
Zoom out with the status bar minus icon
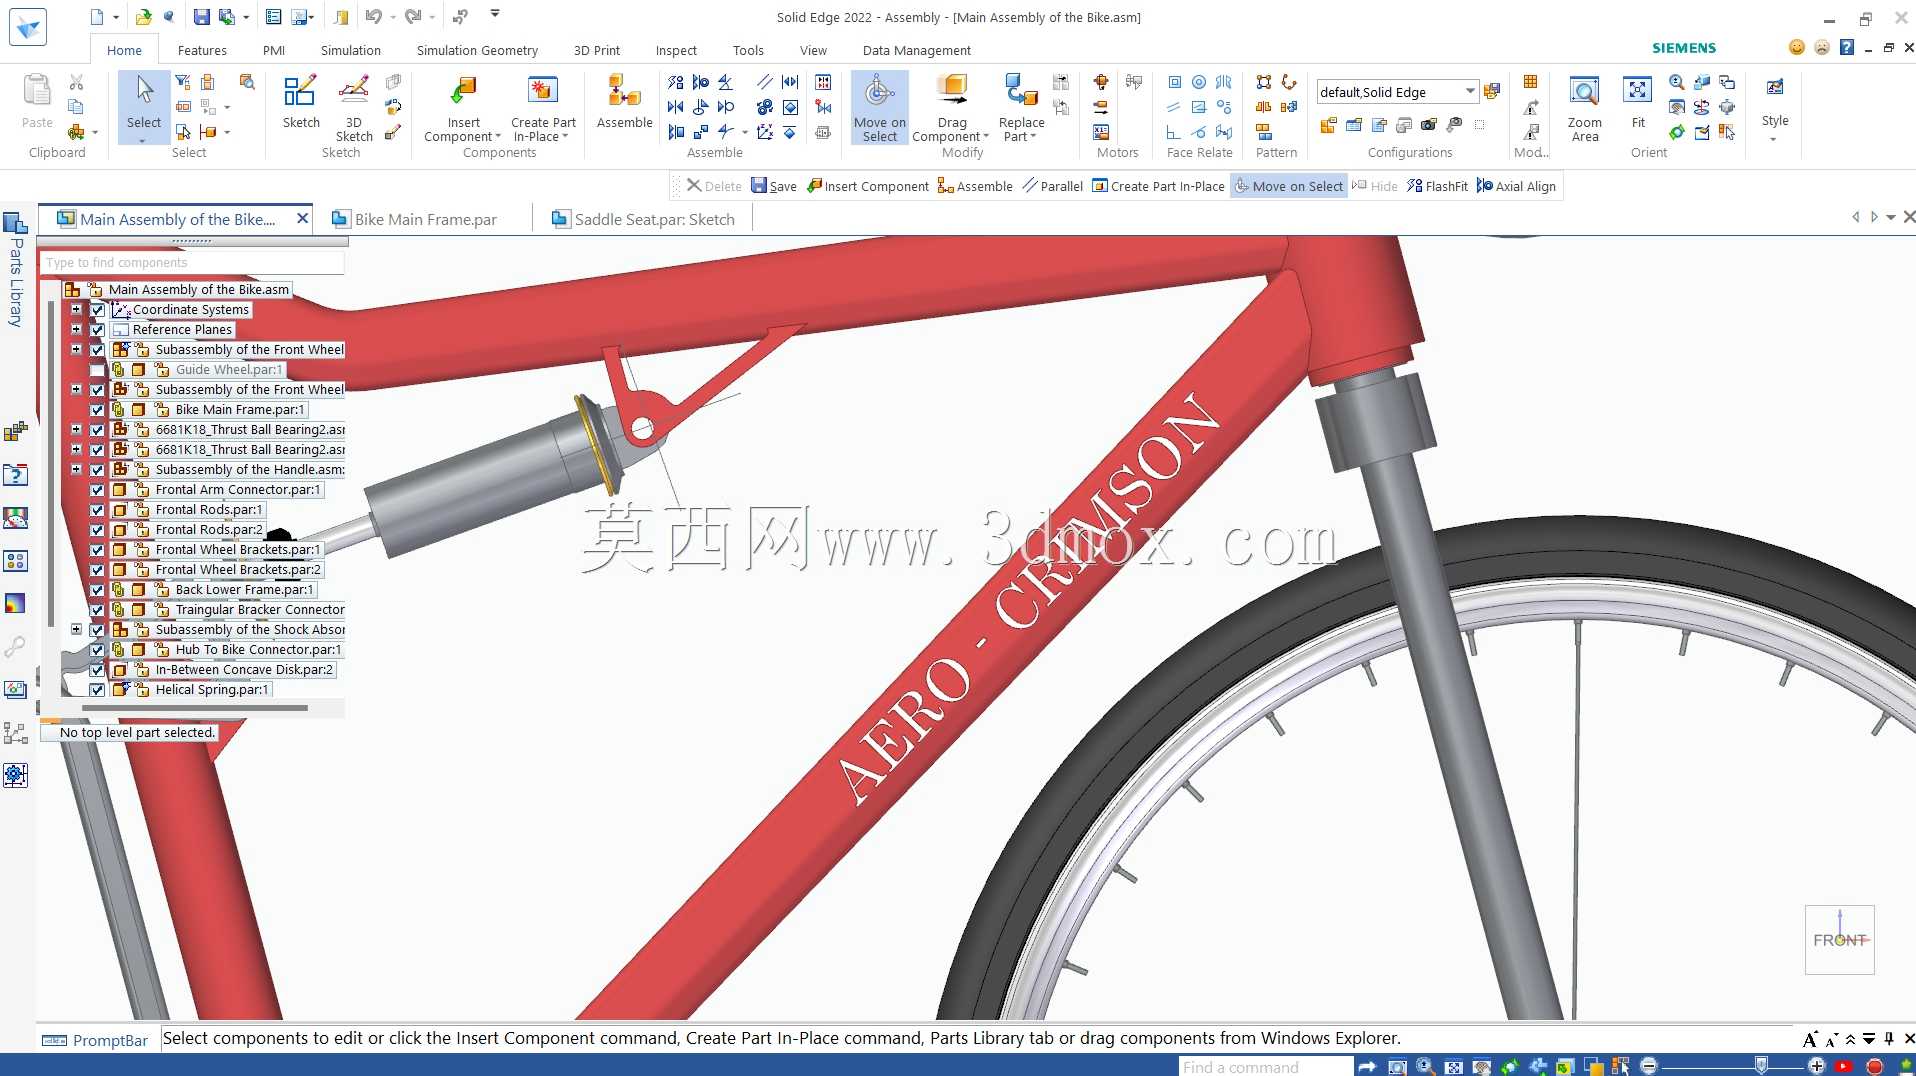tap(1649, 1066)
